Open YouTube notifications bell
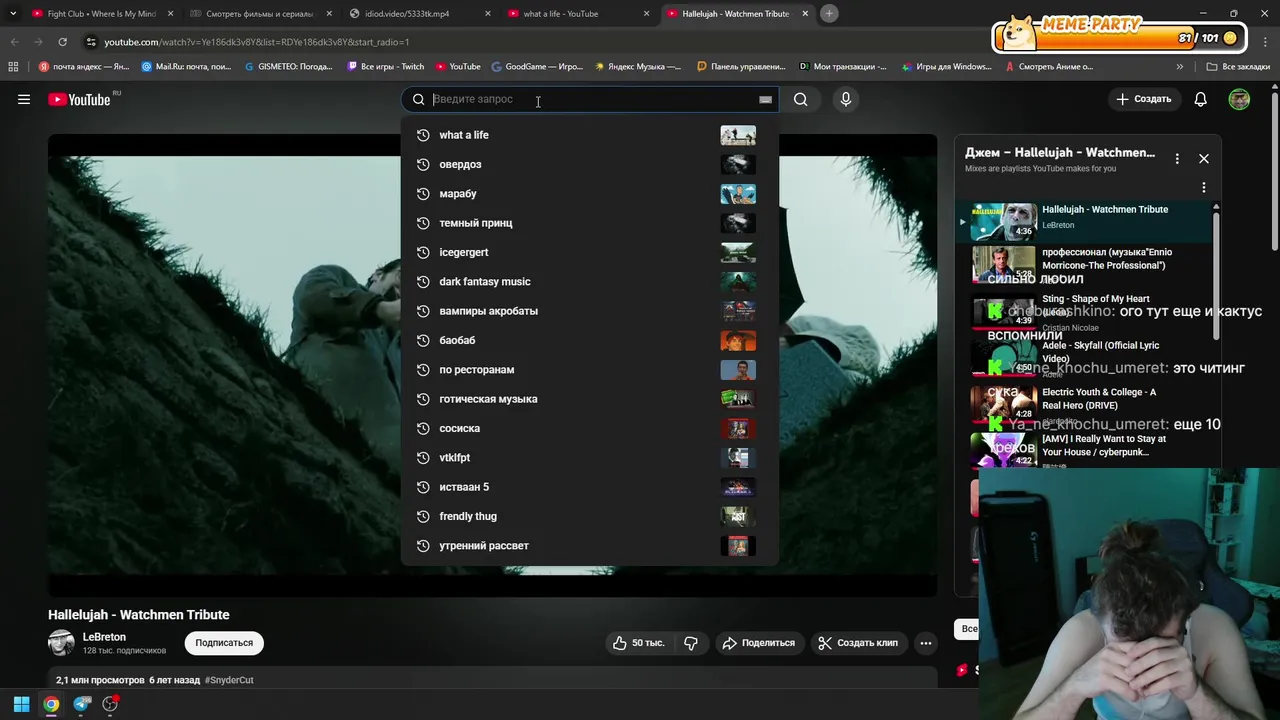The image size is (1280, 720). pyautogui.click(x=1200, y=99)
